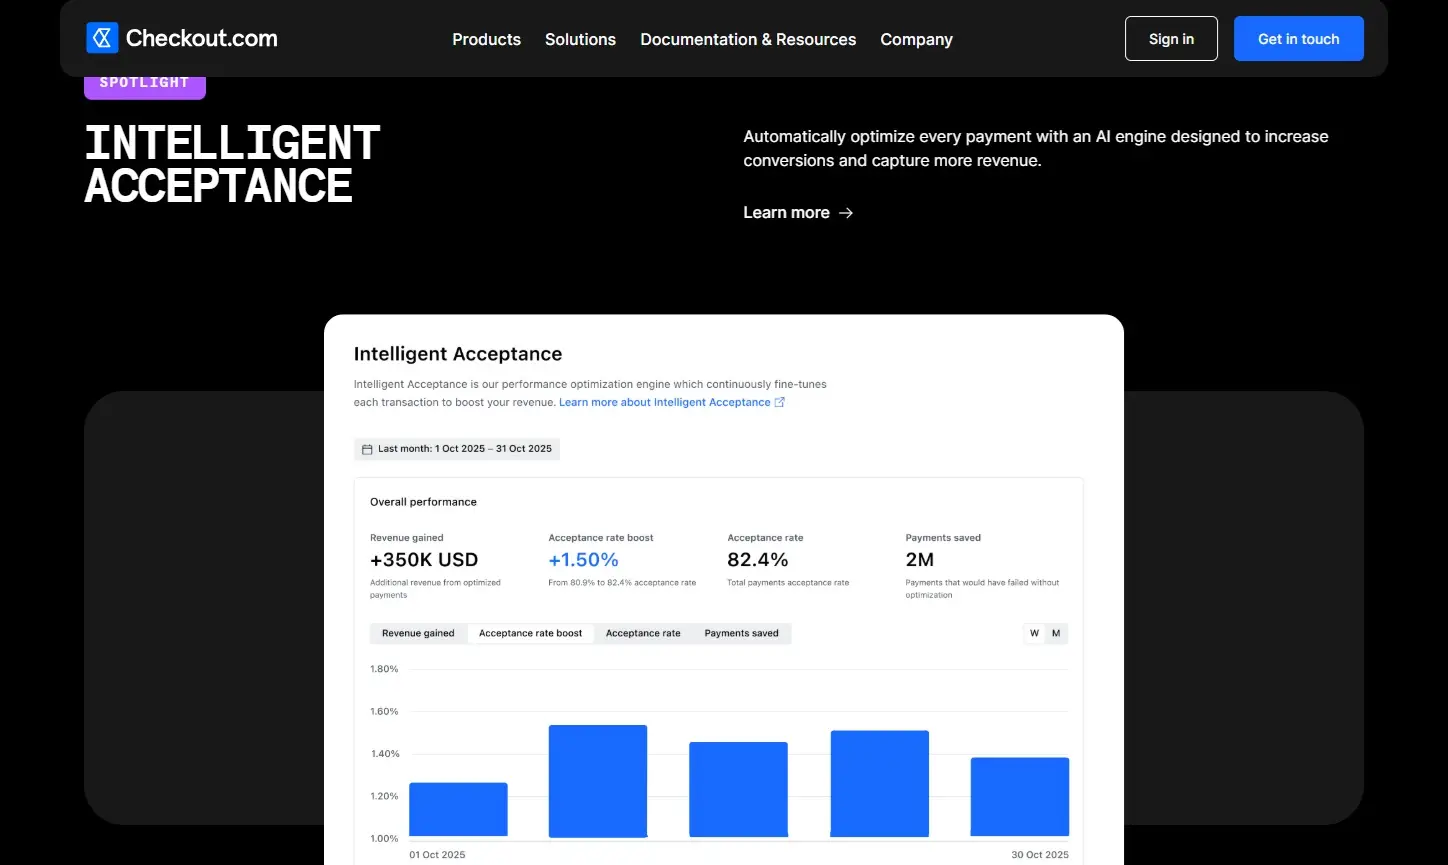Screen dimensions: 1448x865
Task: Click the 01 Oct 2025 axis label
Action: [x=437, y=855]
